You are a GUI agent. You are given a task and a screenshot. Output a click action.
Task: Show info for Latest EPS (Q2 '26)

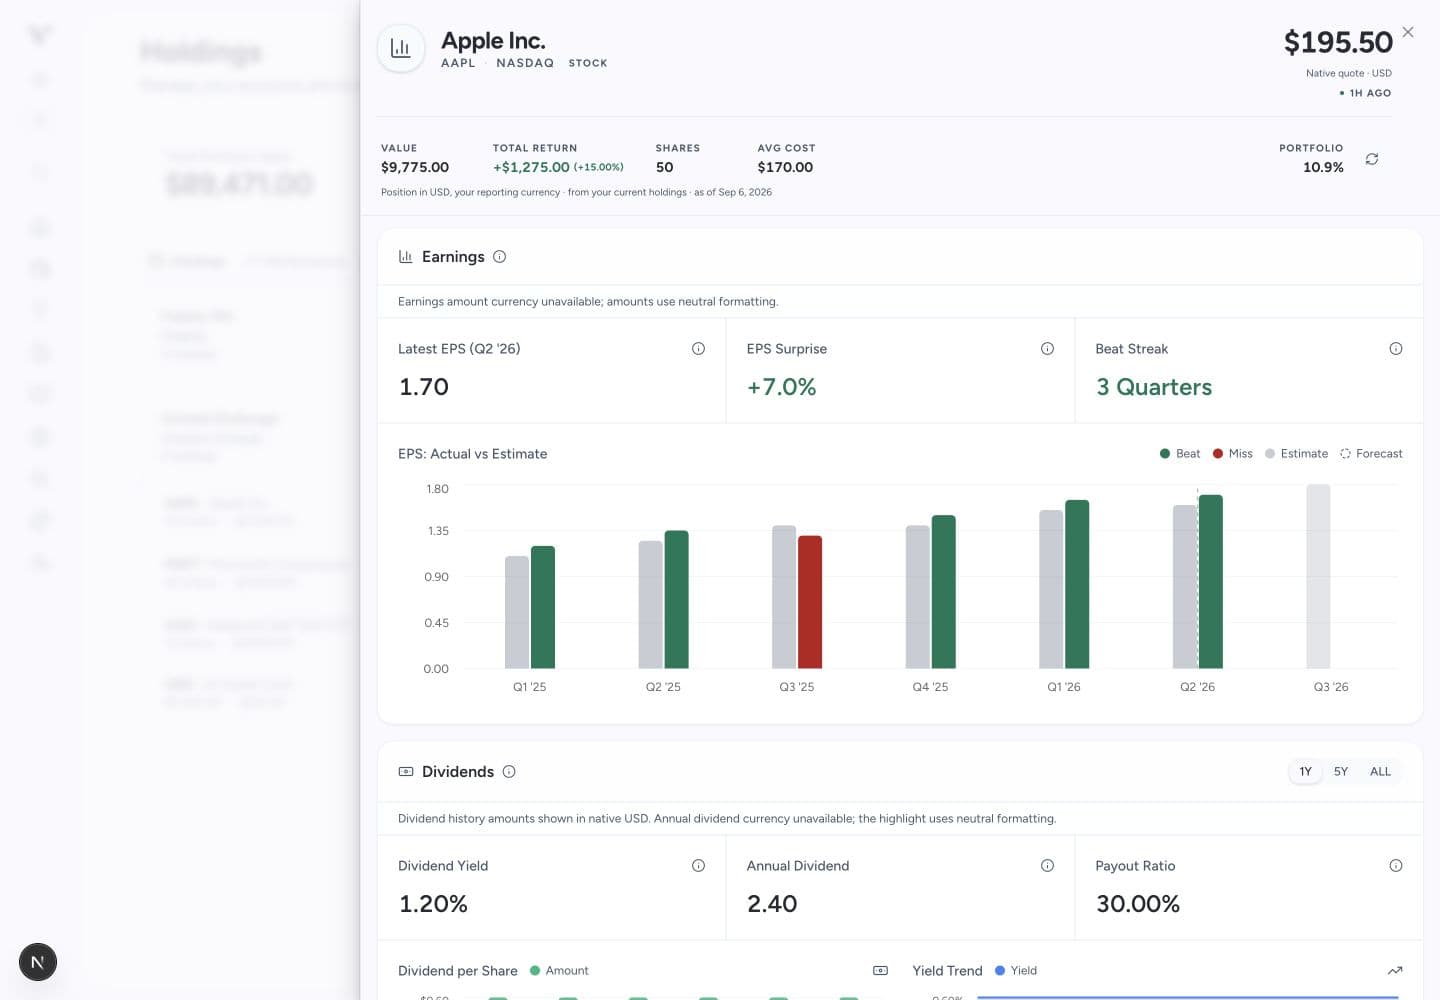[x=698, y=349]
